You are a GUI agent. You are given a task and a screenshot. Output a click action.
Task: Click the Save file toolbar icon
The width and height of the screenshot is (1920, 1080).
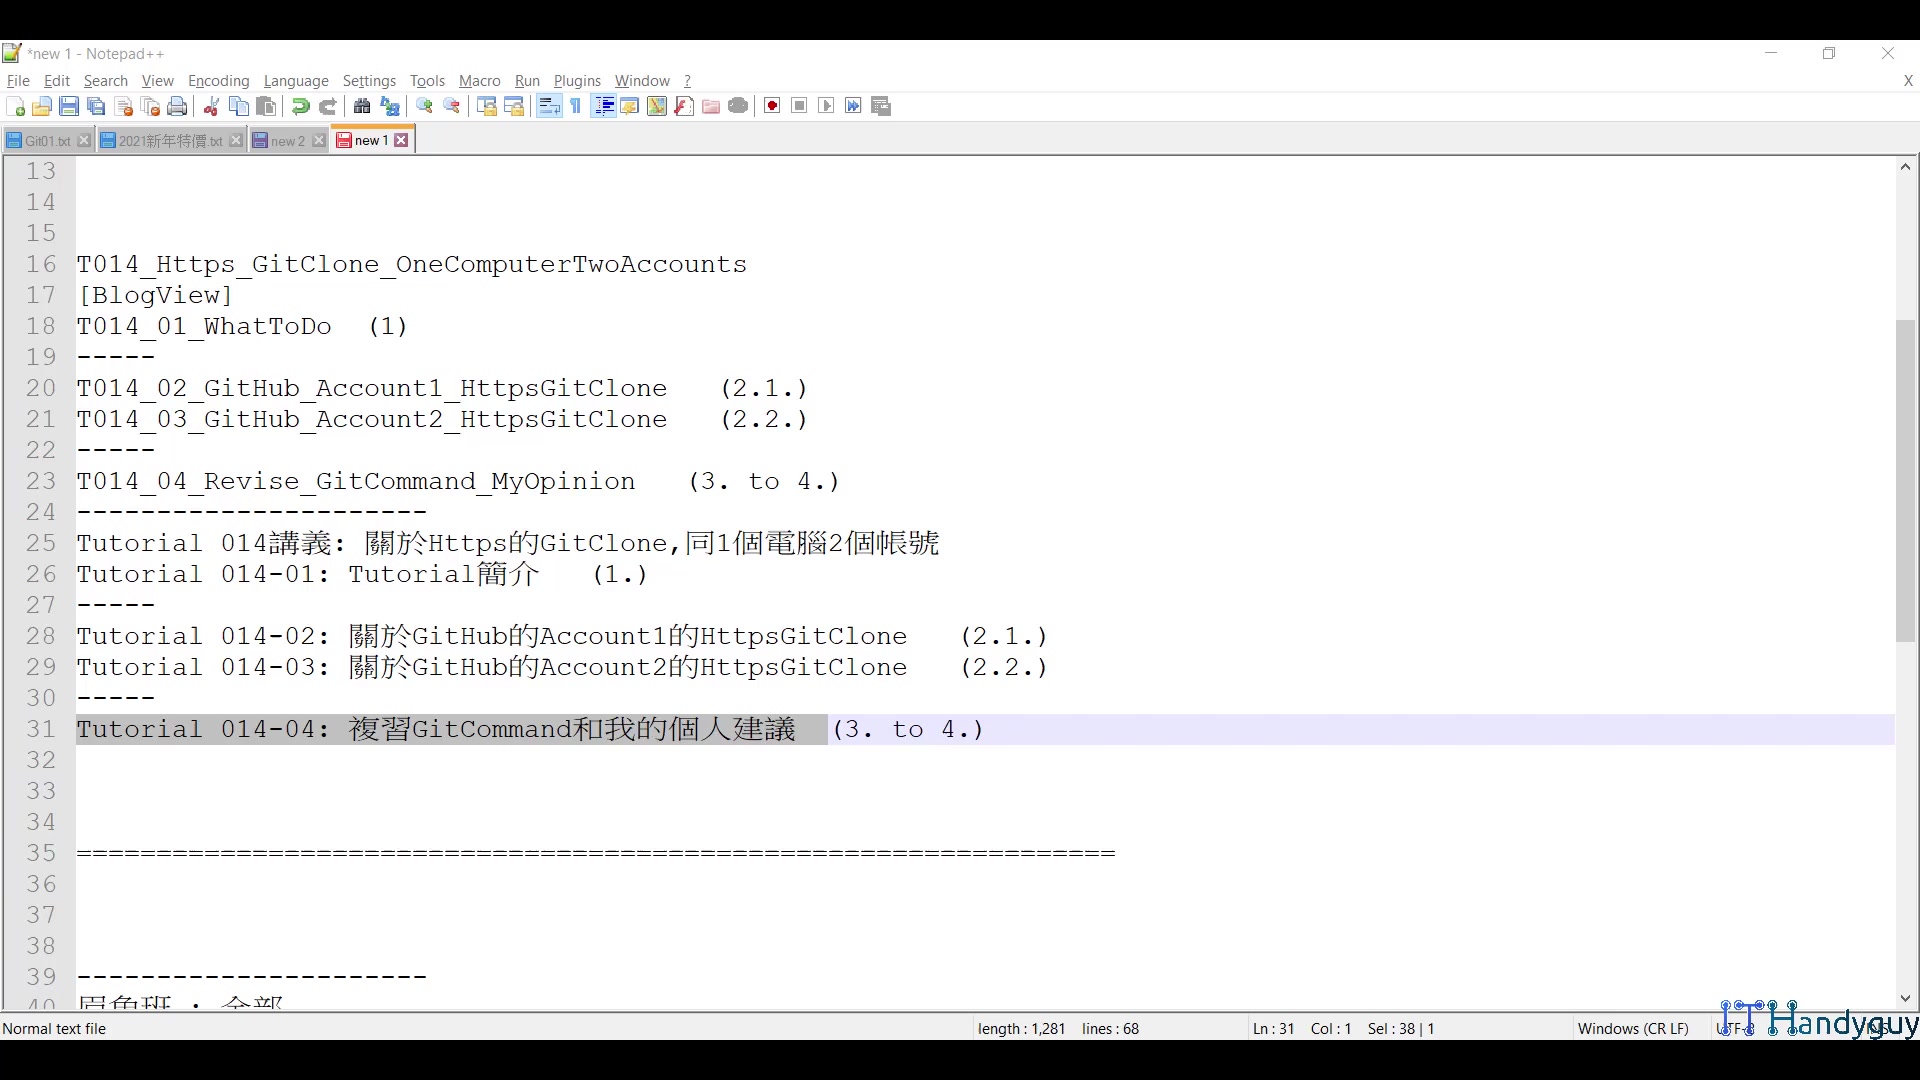click(x=69, y=106)
